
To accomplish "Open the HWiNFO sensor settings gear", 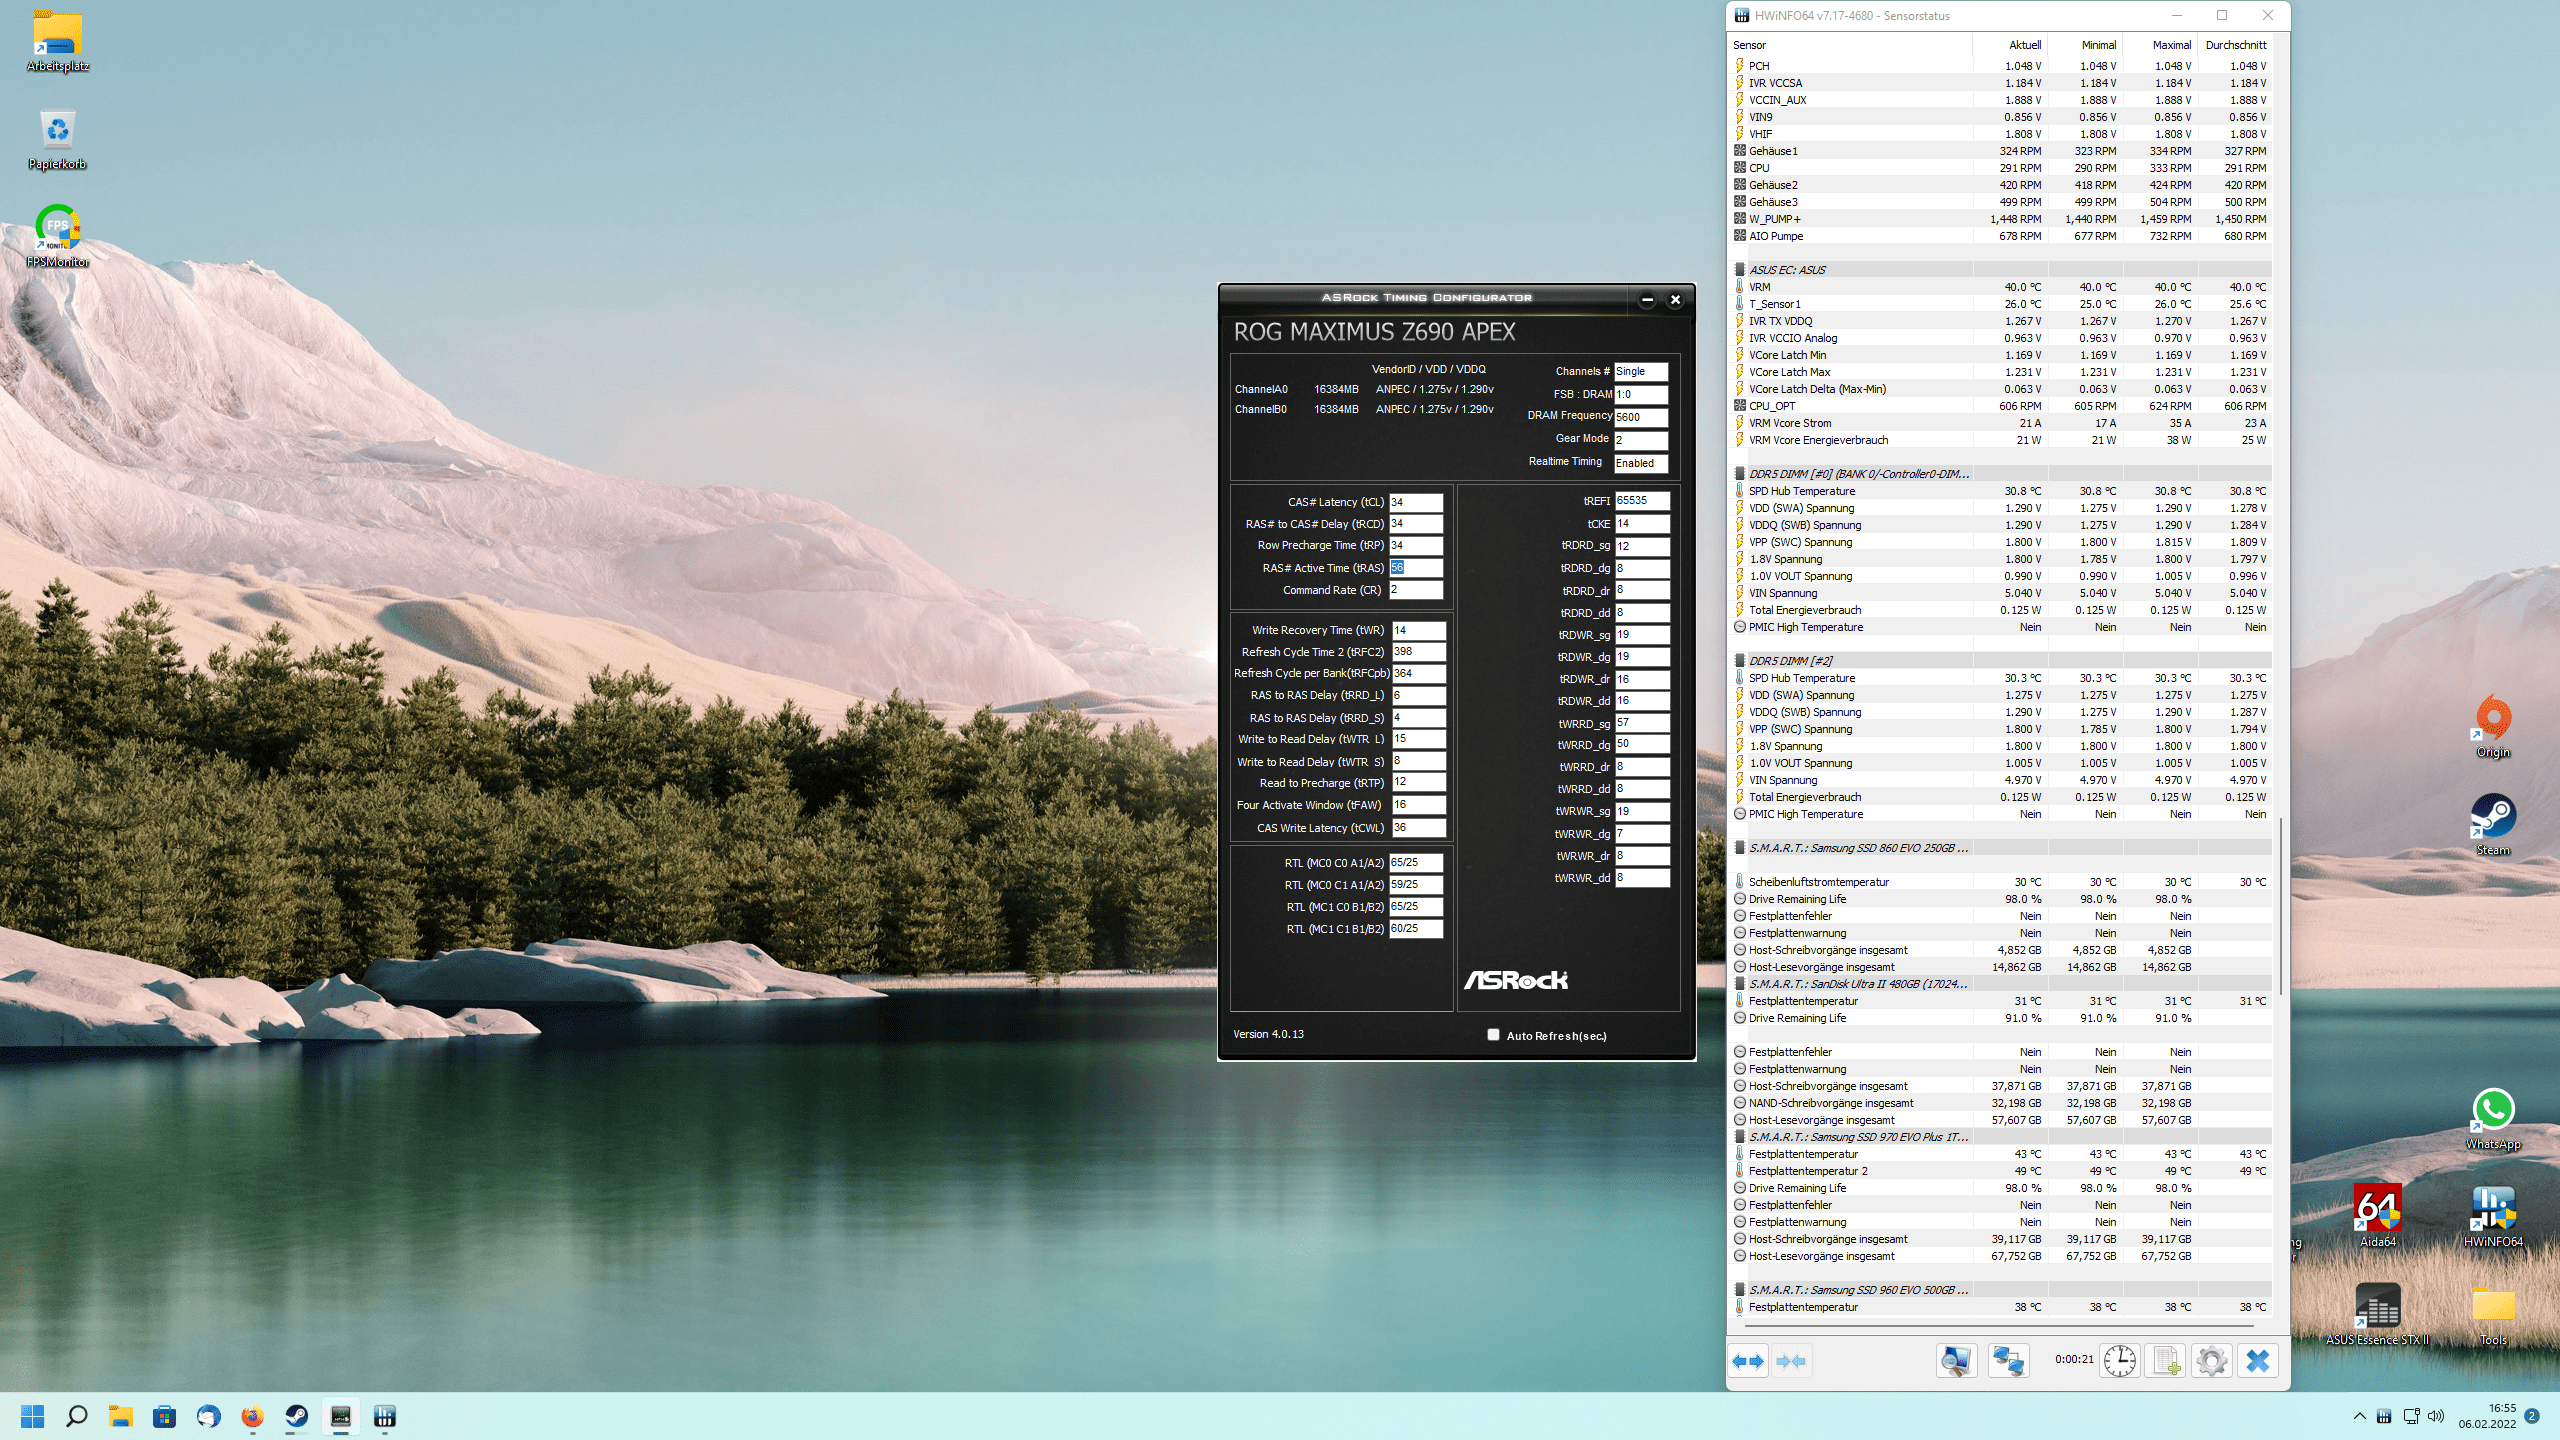I will pos(2212,1361).
